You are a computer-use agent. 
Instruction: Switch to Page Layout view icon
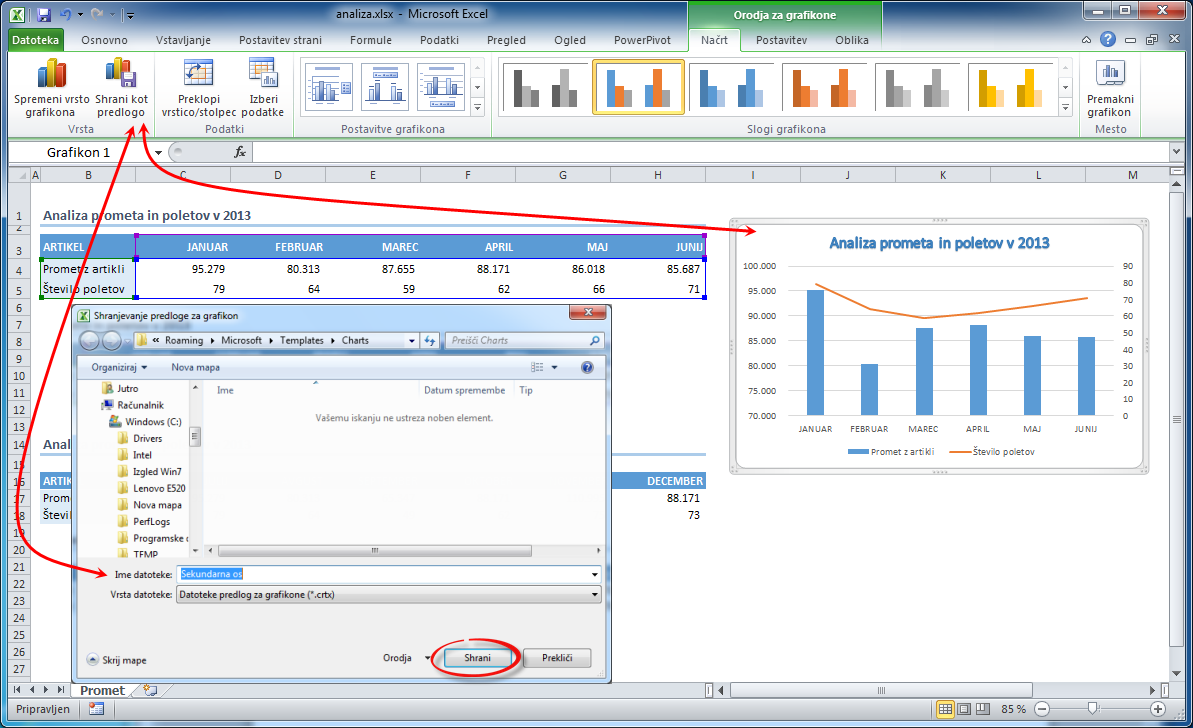point(964,709)
